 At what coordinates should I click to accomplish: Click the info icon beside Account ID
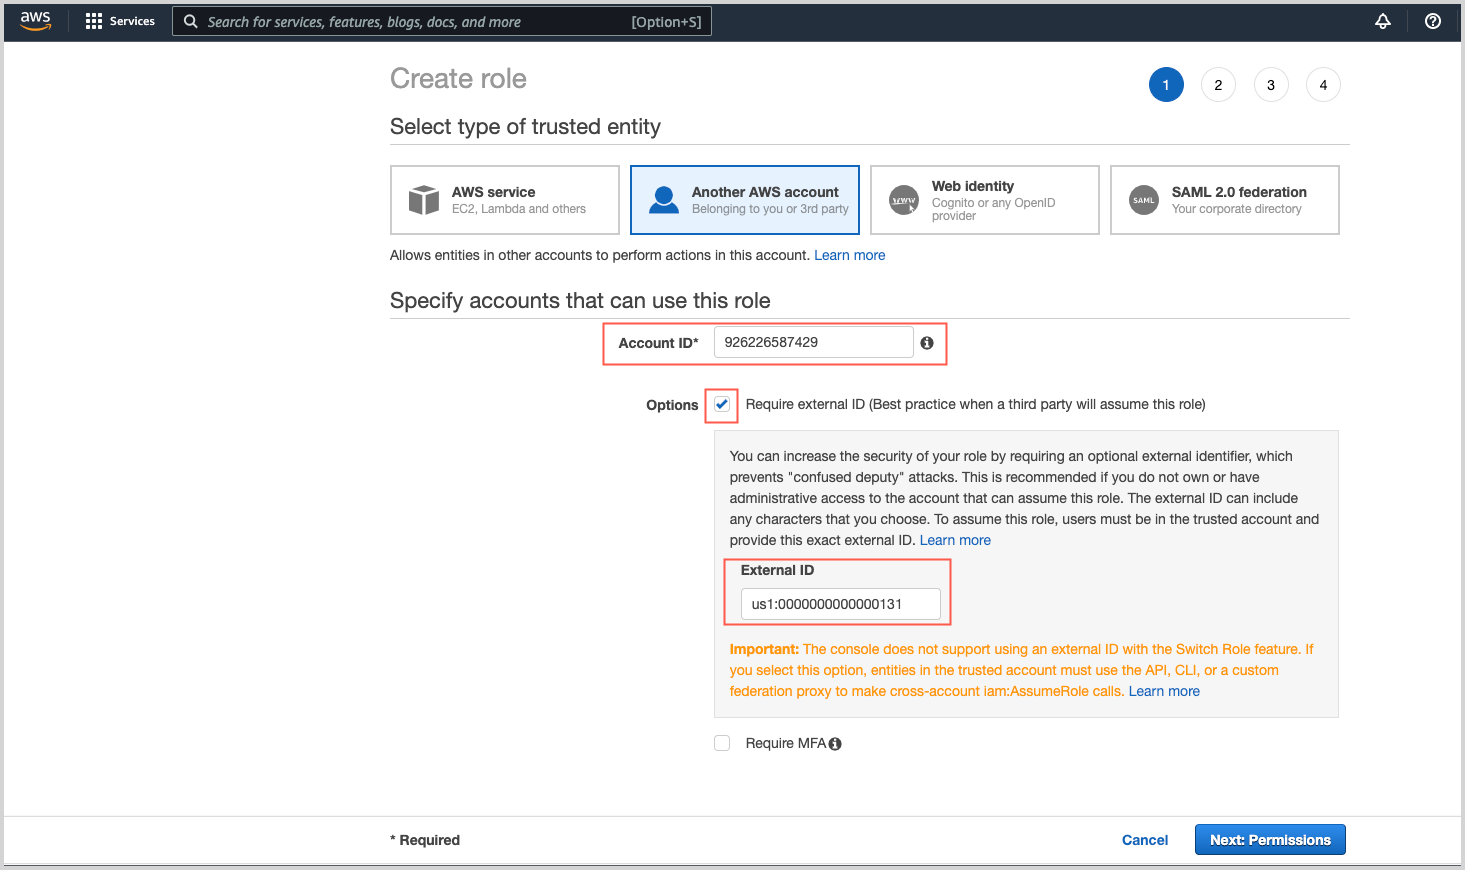[x=926, y=342]
